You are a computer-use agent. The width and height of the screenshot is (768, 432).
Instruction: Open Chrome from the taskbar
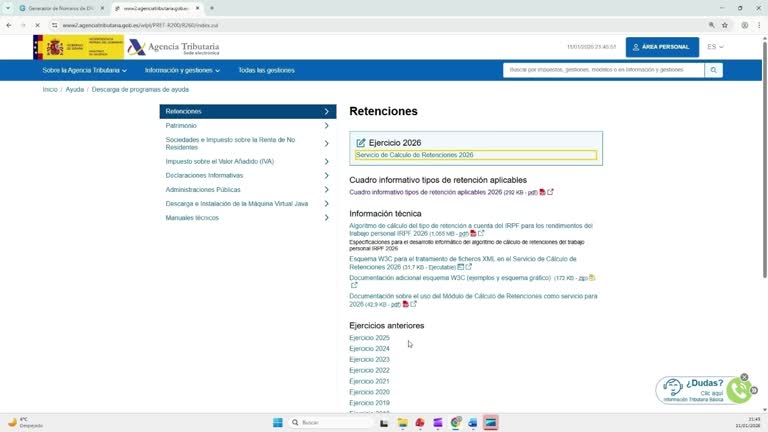pyautogui.click(x=456, y=422)
